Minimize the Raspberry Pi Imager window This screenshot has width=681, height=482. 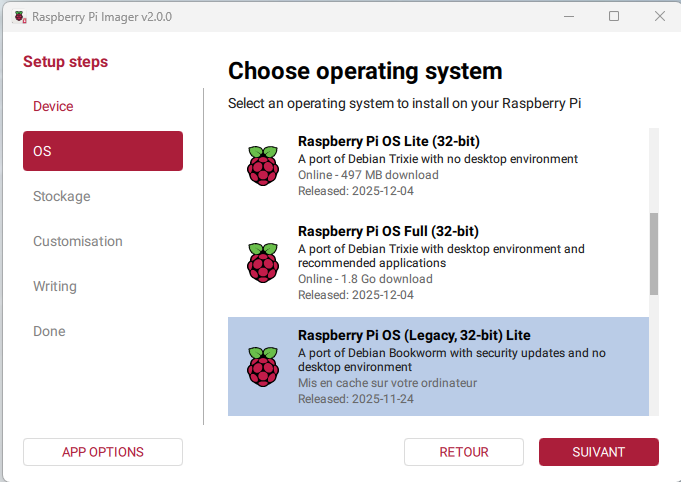click(x=568, y=16)
